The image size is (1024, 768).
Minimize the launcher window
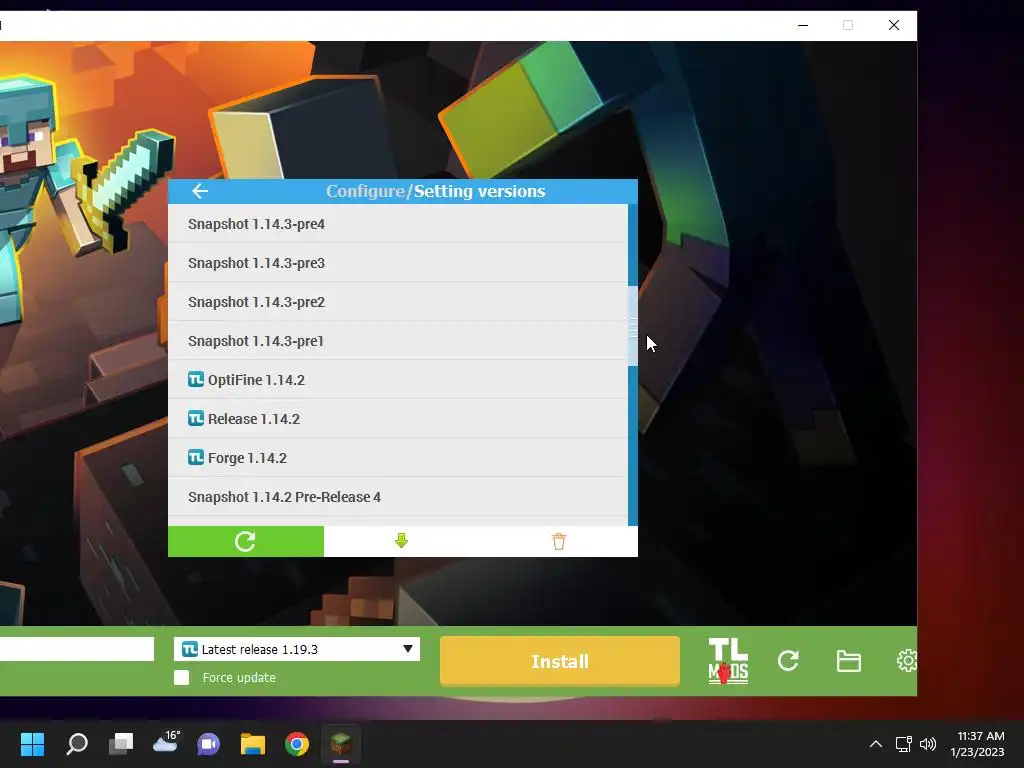803,25
